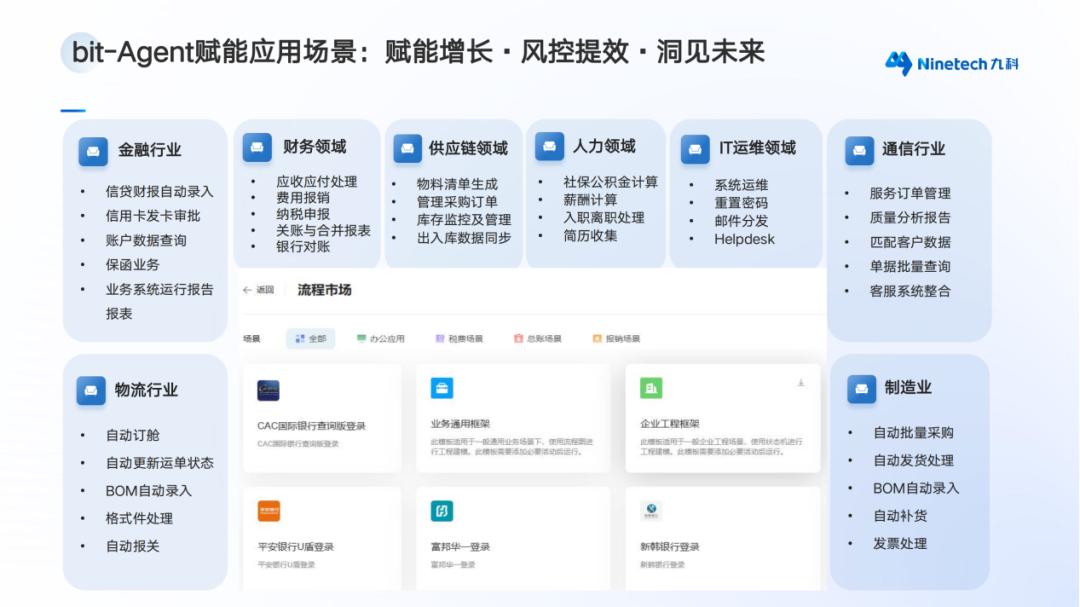Viewport: 1080px width, 607px height.
Task: Click the 银行对账 bullet
Action: click(x=302, y=246)
